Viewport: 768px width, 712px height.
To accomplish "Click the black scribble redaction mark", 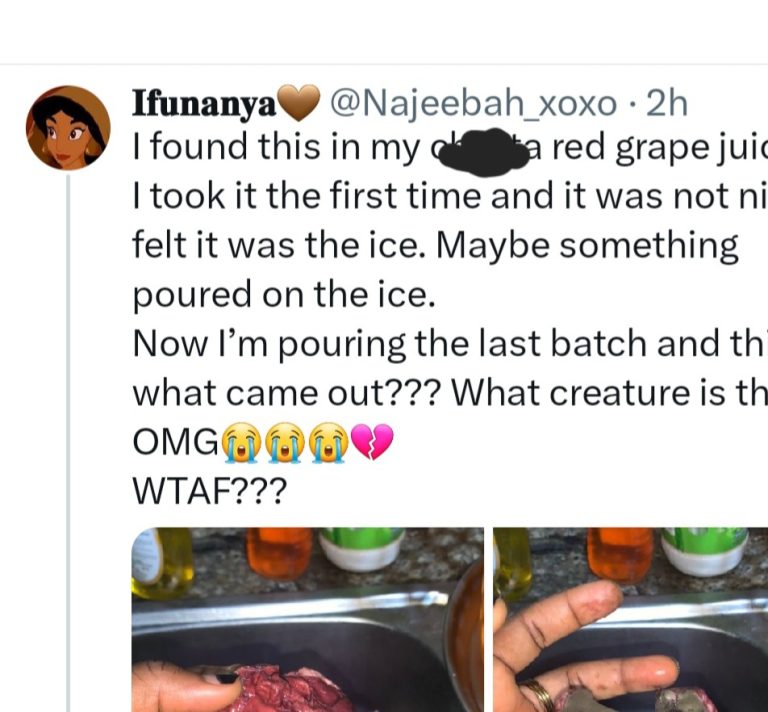I will 477,153.
